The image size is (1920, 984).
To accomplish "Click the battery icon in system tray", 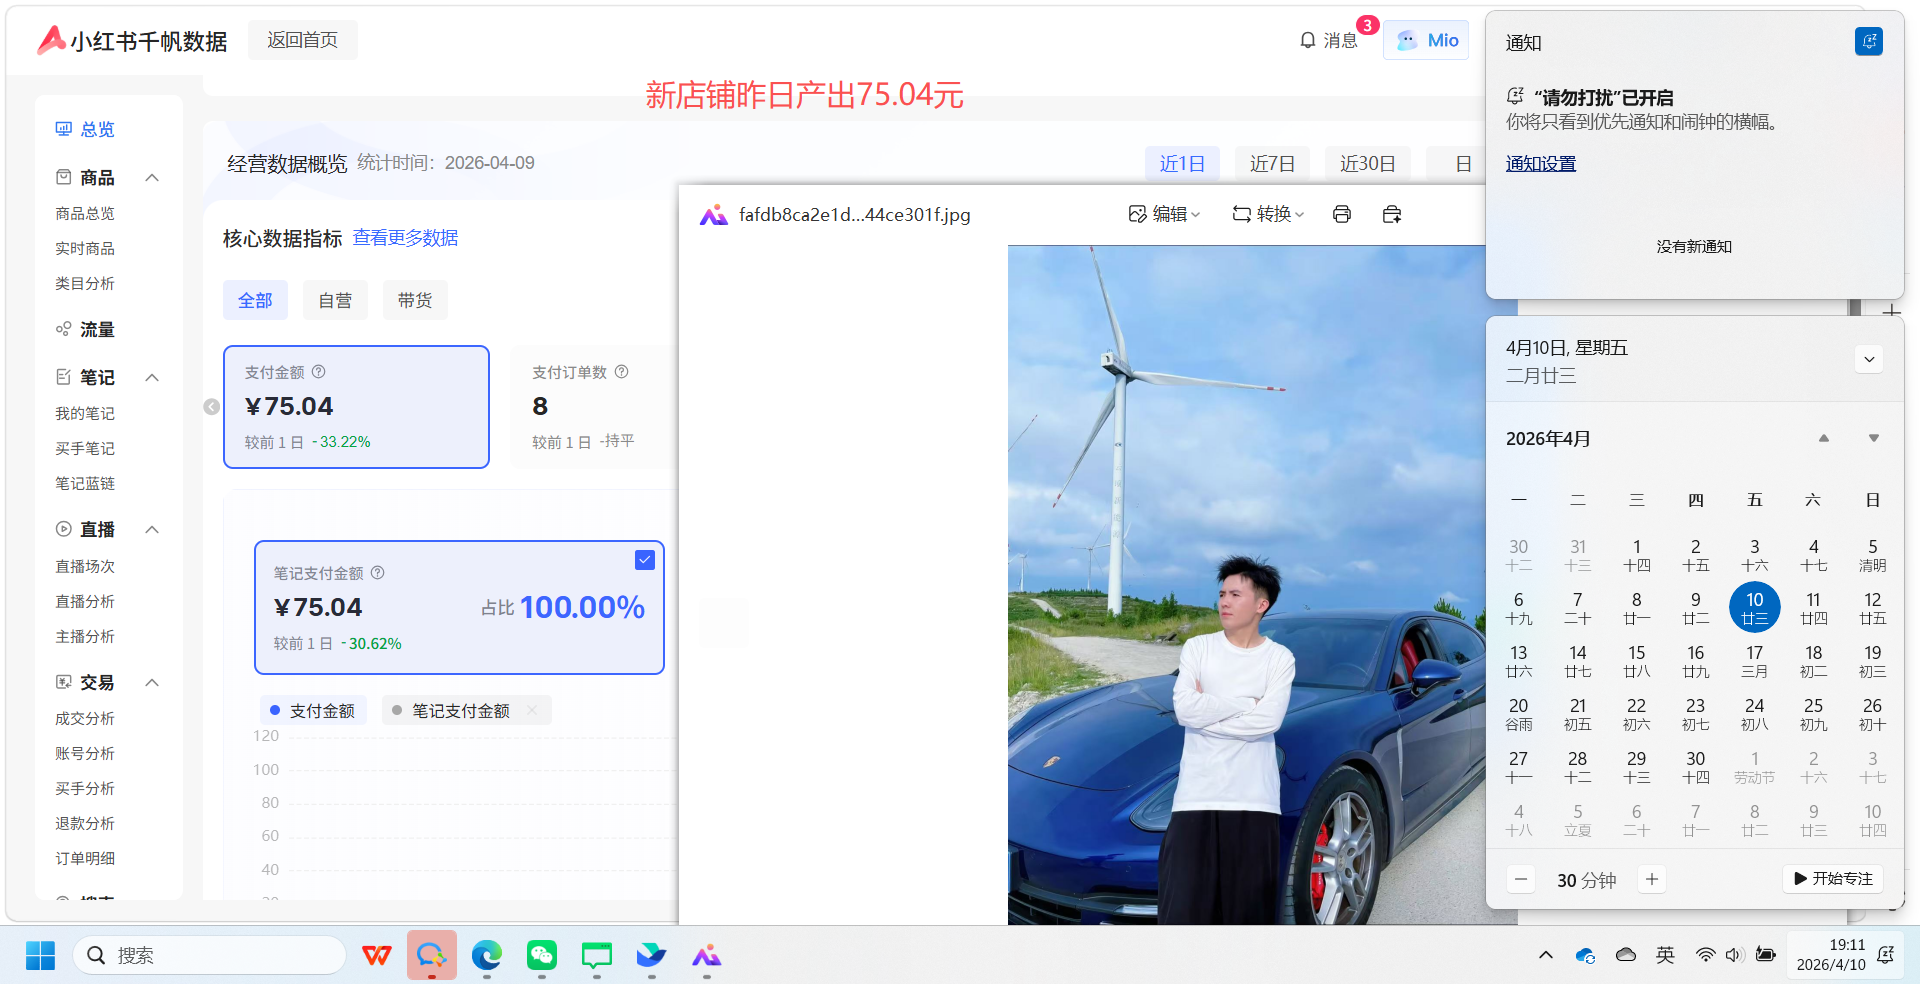I will pos(1766,955).
